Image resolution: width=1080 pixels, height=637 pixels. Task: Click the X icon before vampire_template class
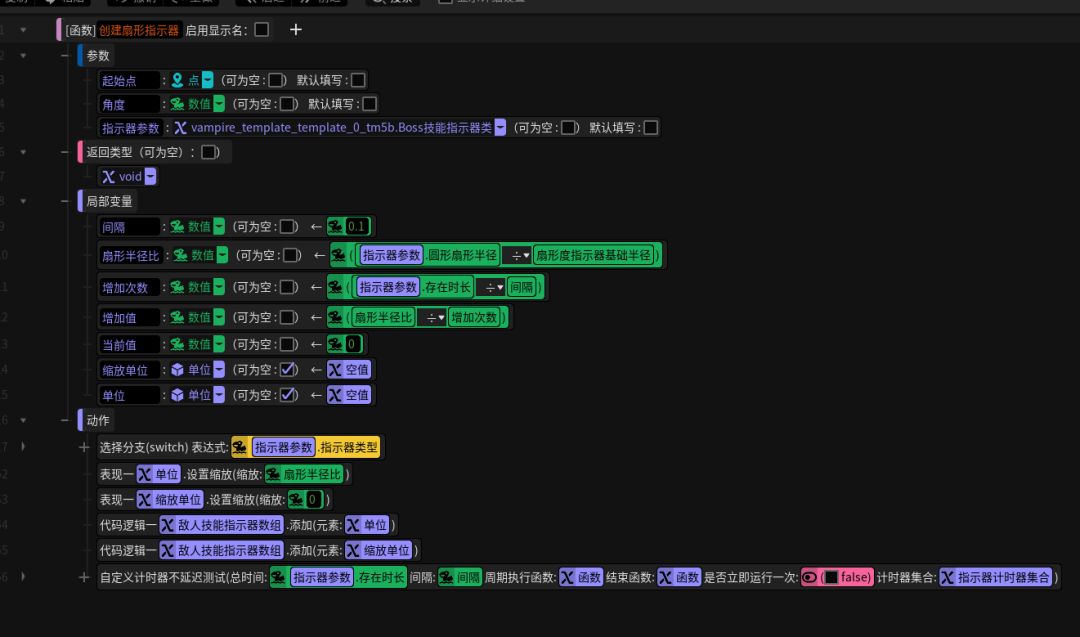pos(180,127)
